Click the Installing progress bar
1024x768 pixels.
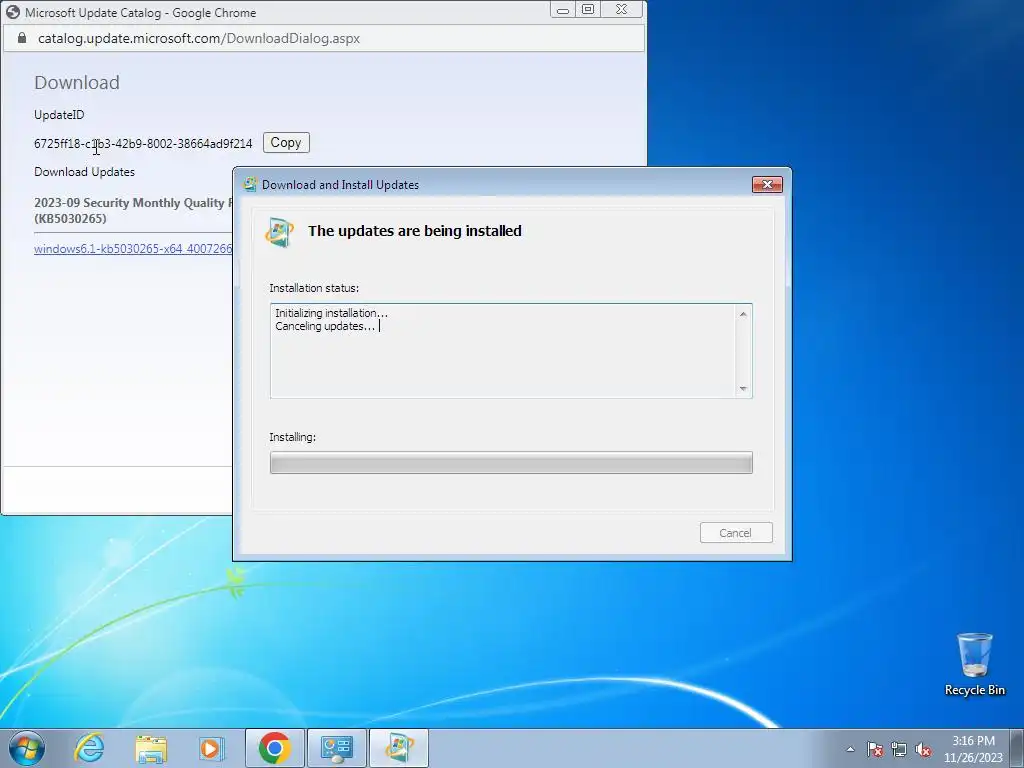[511, 462]
